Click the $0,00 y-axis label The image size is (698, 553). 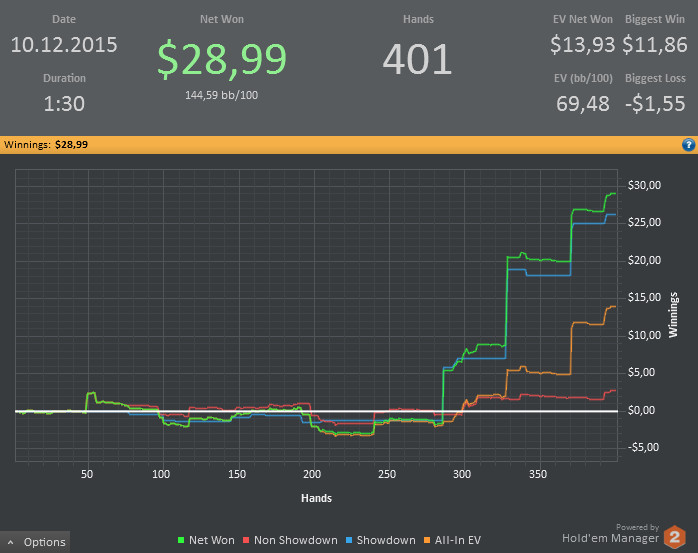(x=641, y=410)
